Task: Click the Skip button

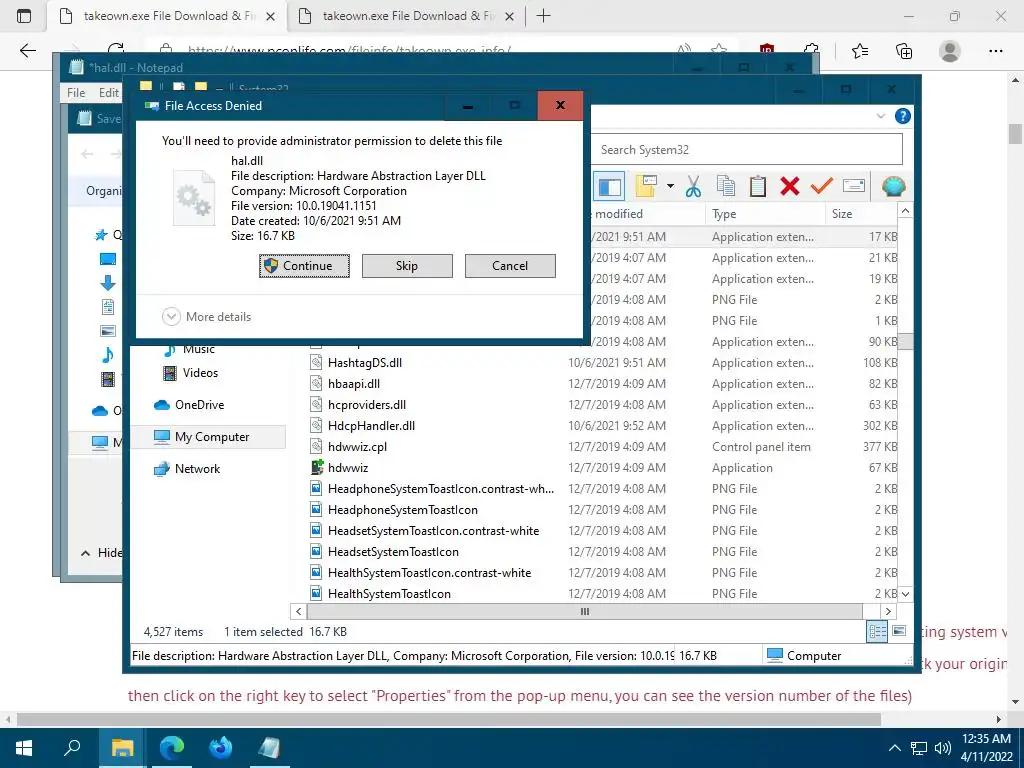Action: [x=407, y=266]
